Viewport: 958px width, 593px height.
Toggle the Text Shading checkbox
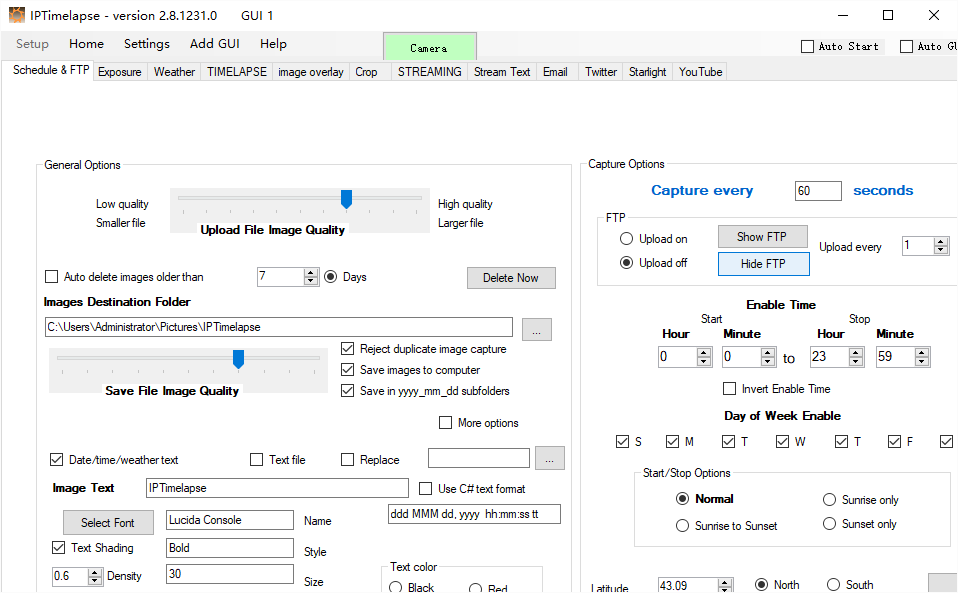[59, 548]
